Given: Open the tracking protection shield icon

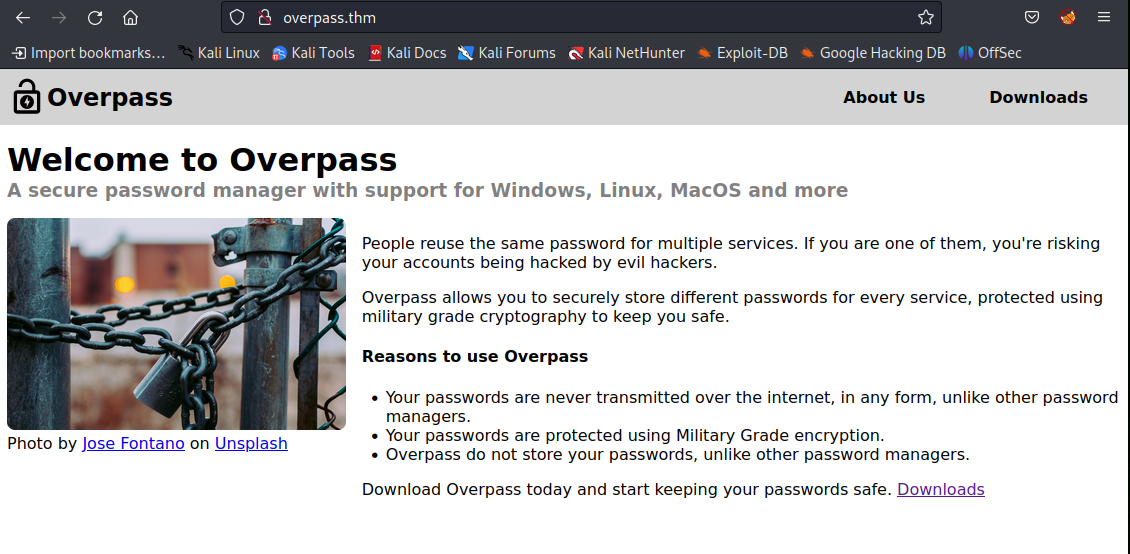Looking at the screenshot, I should click(237, 17).
